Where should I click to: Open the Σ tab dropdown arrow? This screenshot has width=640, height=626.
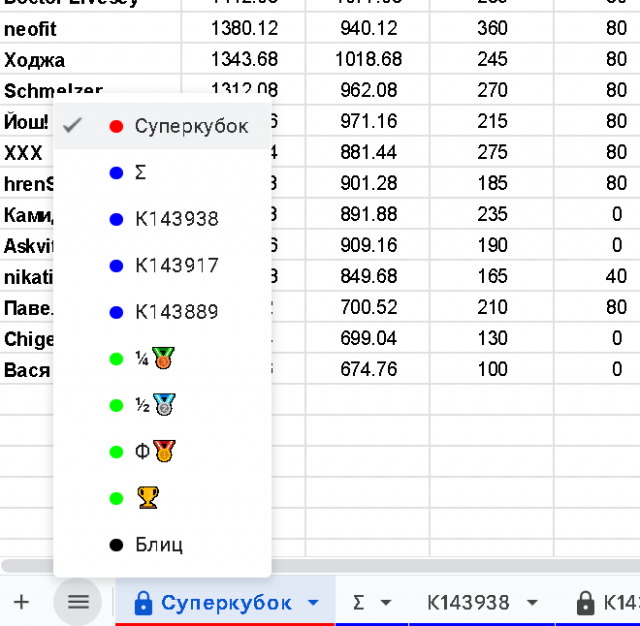pyautogui.click(x=385, y=603)
